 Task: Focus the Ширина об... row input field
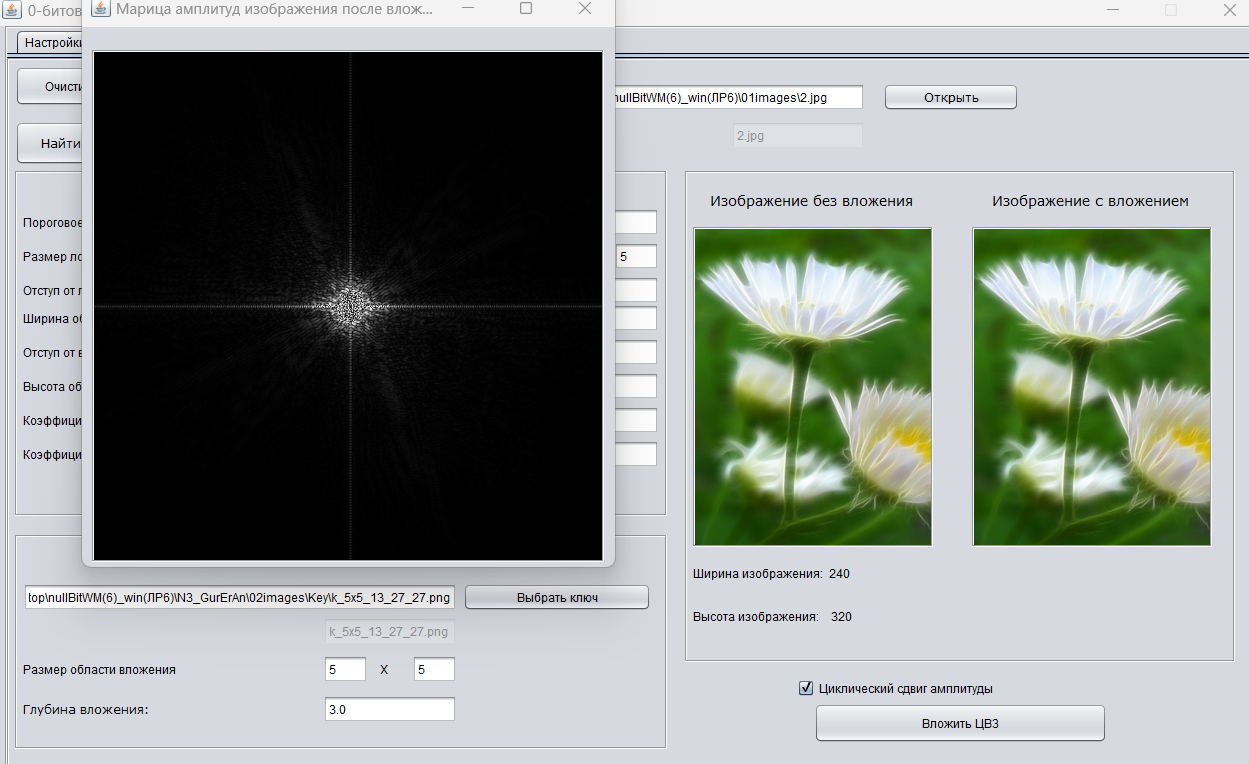pyautogui.click(x=636, y=318)
